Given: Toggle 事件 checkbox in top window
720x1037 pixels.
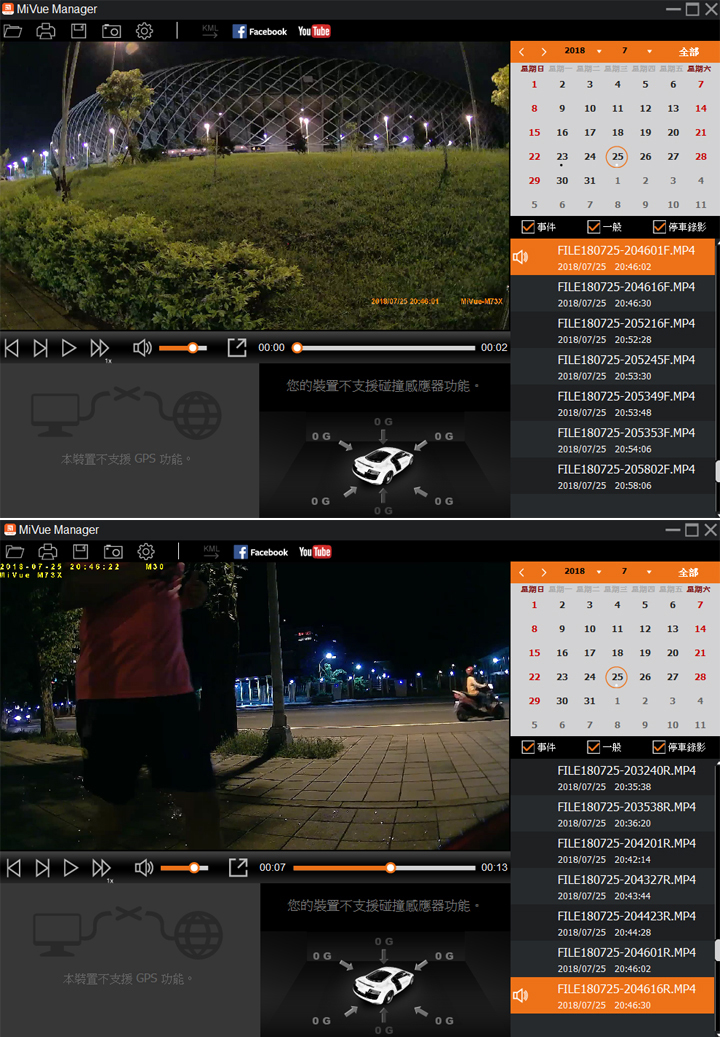Looking at the screenshot, I should [x=528, y=227].
